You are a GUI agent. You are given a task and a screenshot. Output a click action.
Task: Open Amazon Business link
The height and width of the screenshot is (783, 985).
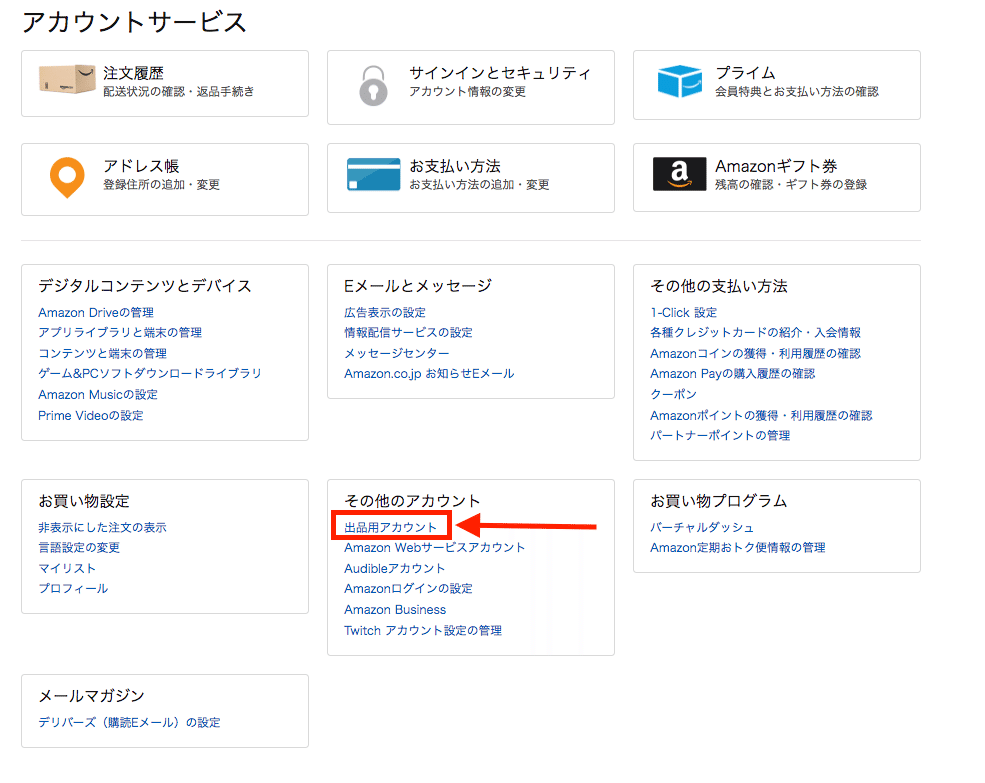395,610
